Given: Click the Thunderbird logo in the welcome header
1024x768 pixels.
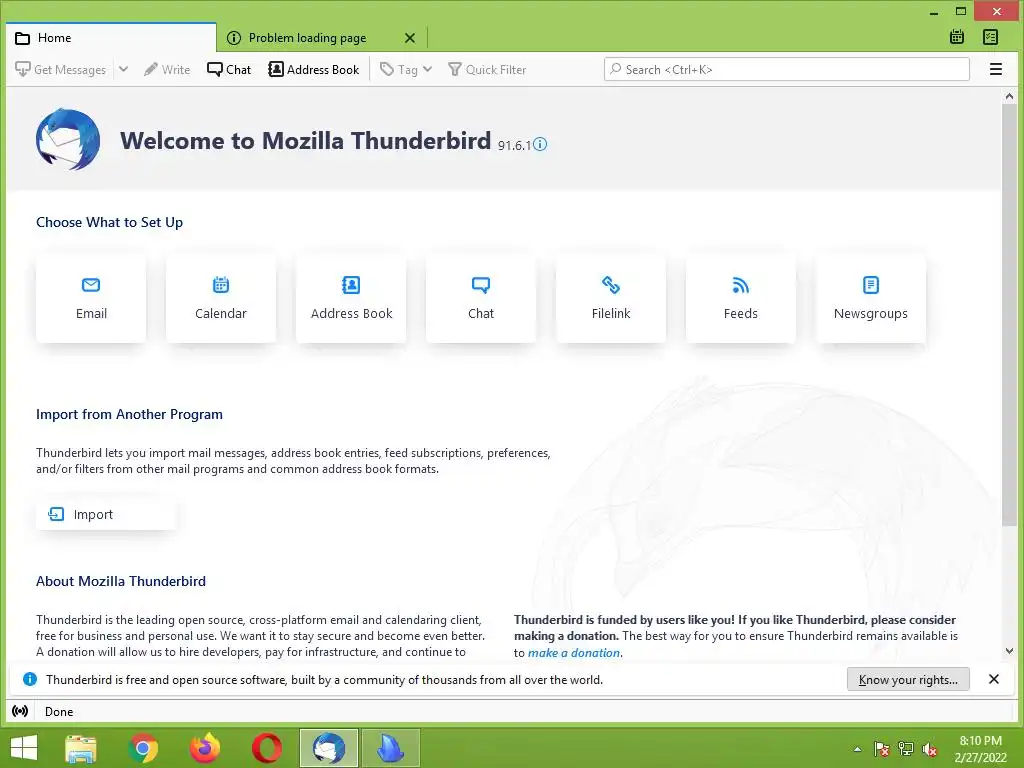Looking at the screenshot, I should pyautogui.click(x=68, y=139).
